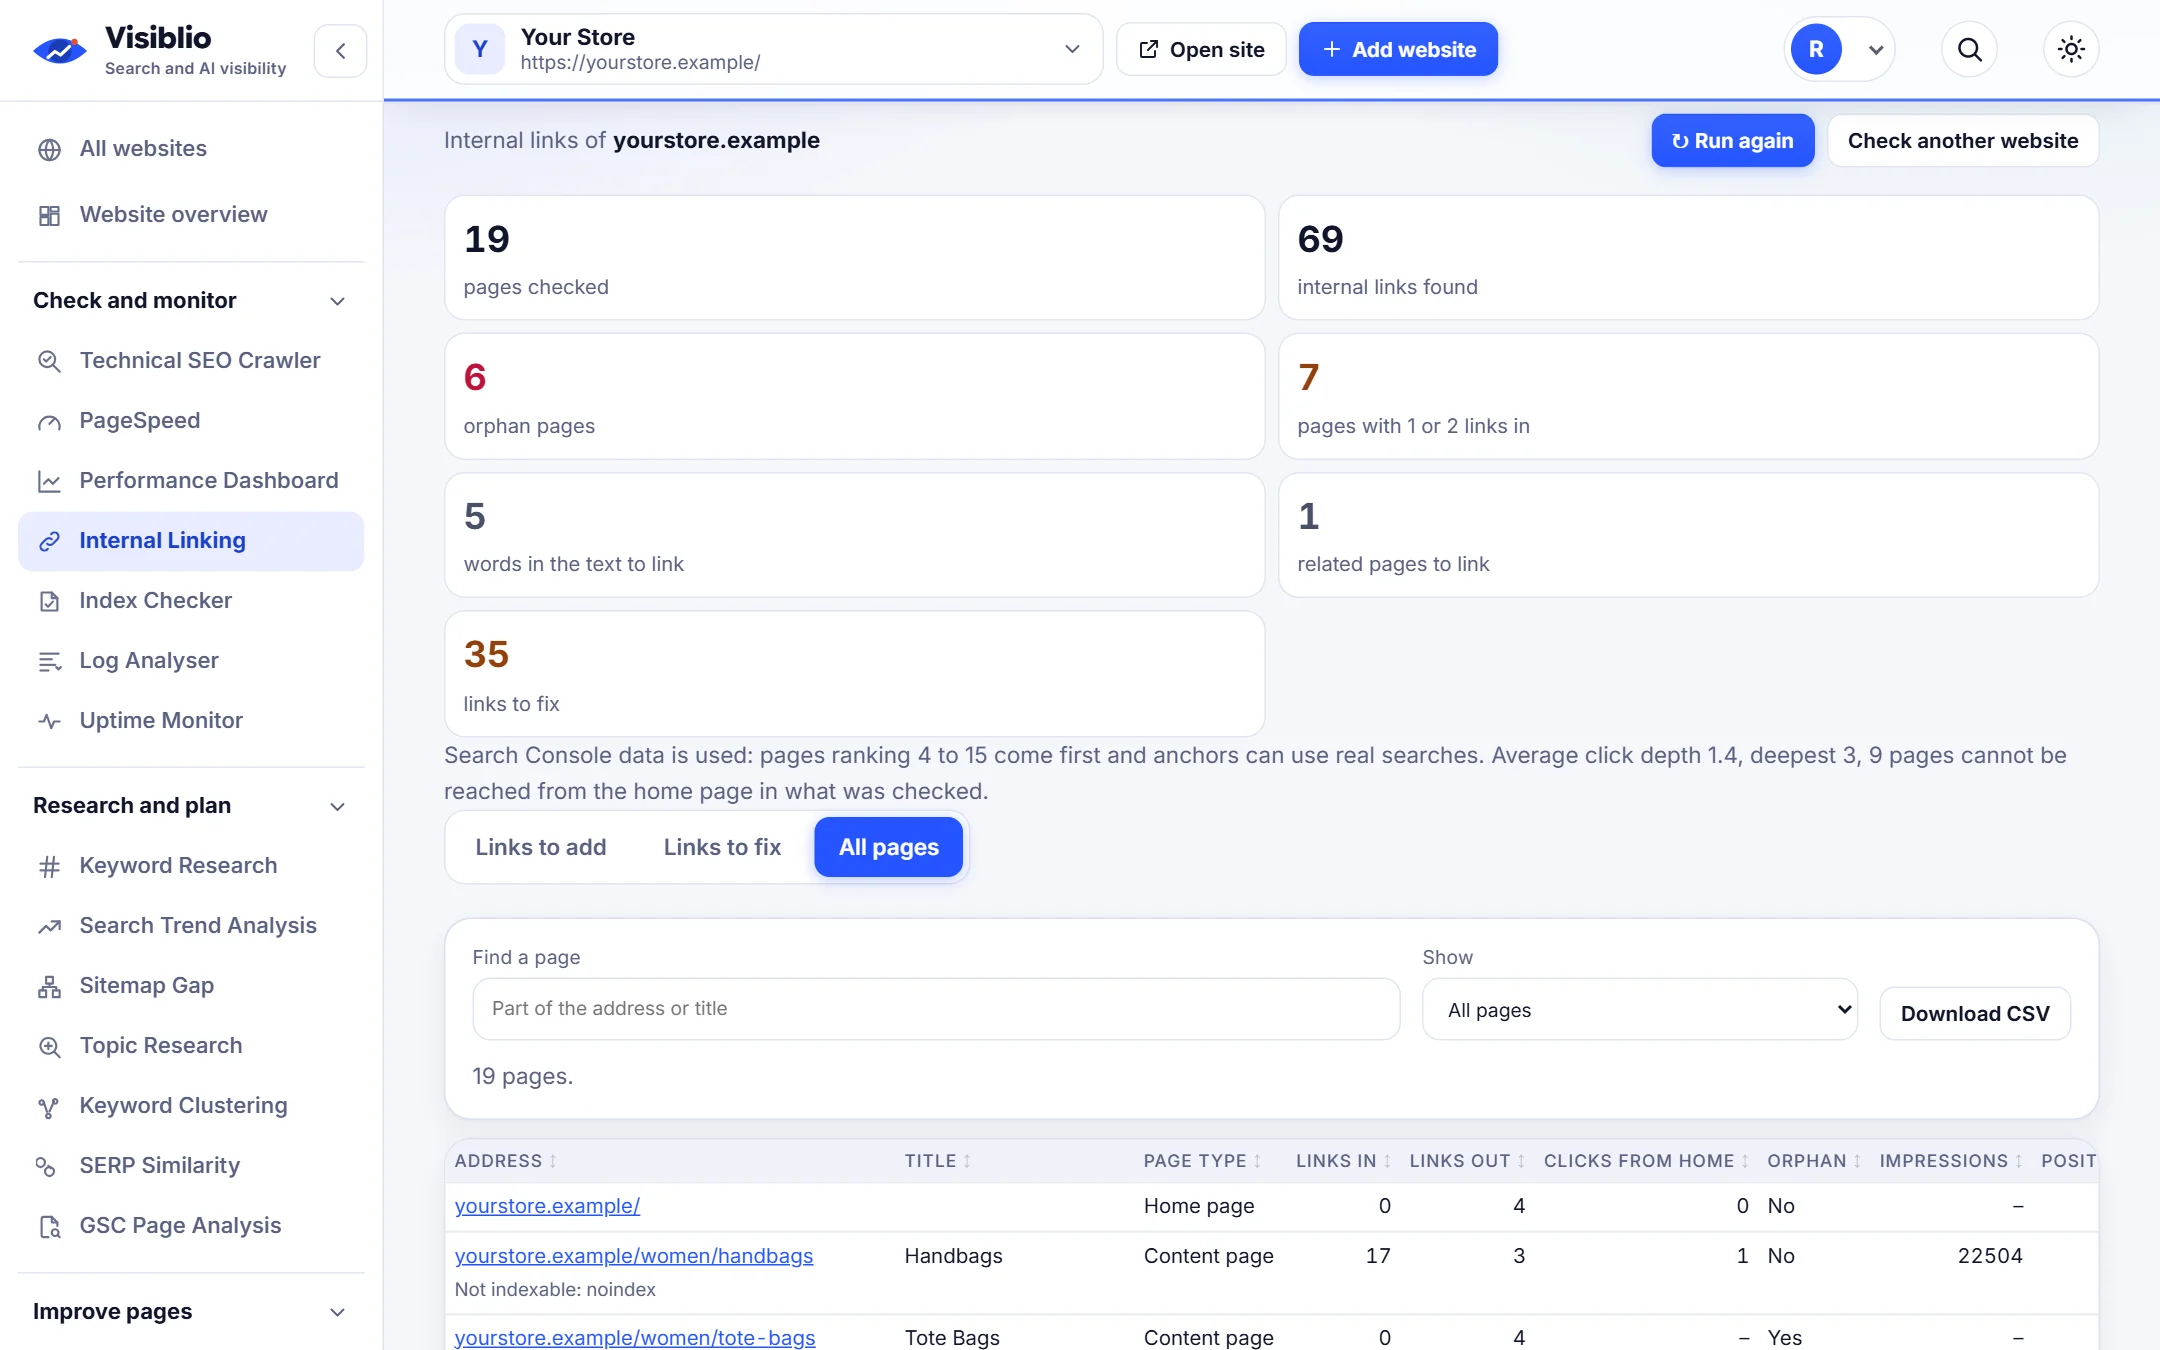The image size is (2160, 1350).
Task: Sort by CLICKS FROM HOME column header
Action: click(x=1646, y=1161)
